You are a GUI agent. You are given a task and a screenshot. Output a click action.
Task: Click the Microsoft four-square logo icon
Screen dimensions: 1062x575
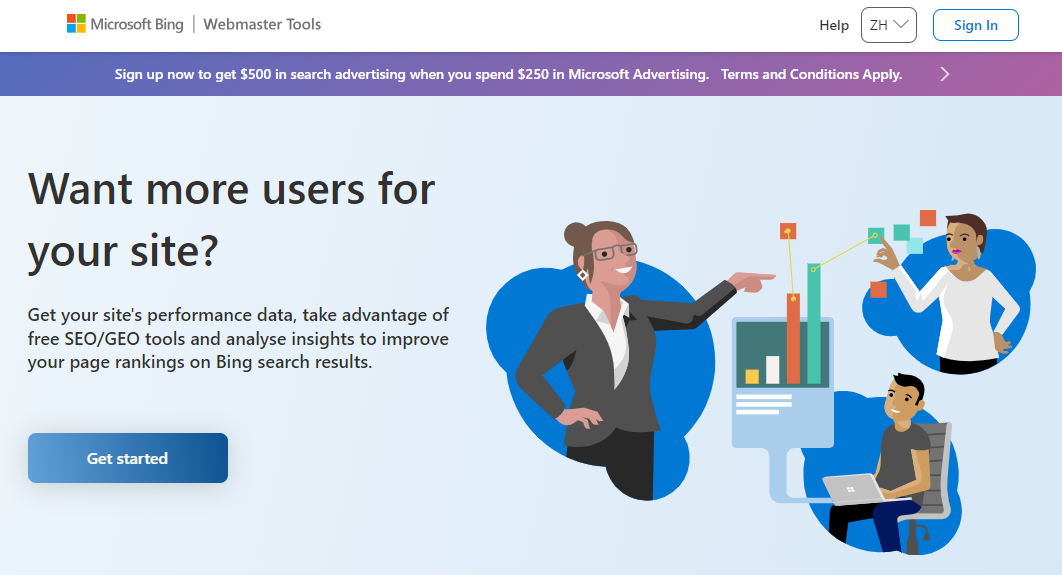tap(76, 24)
